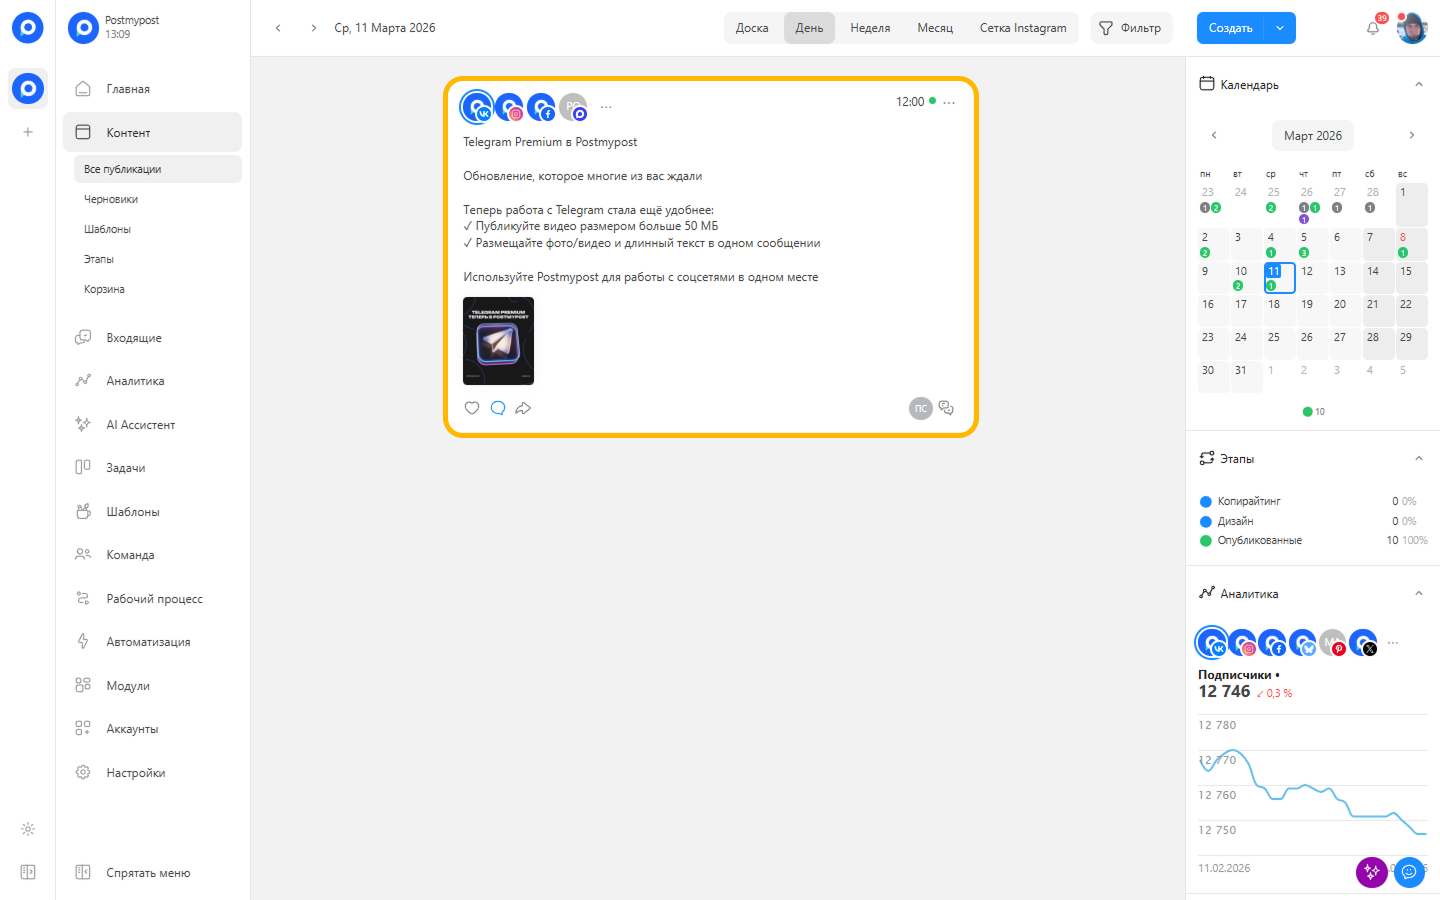
Task: Switch to the Неделя view tab
Action: [x=870, y=28]
